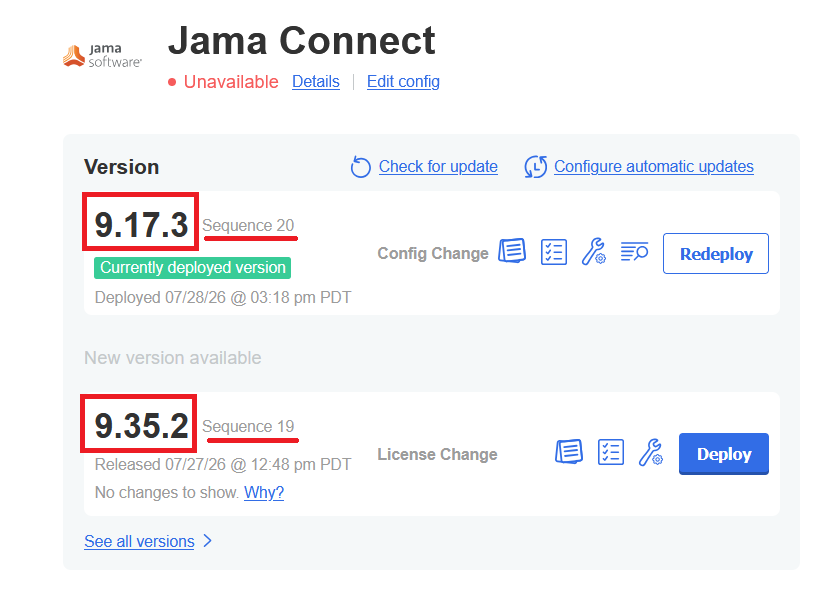The image size is (824, 593).
Task: Deploy version 9.35.2
Action: coord(724,454)
